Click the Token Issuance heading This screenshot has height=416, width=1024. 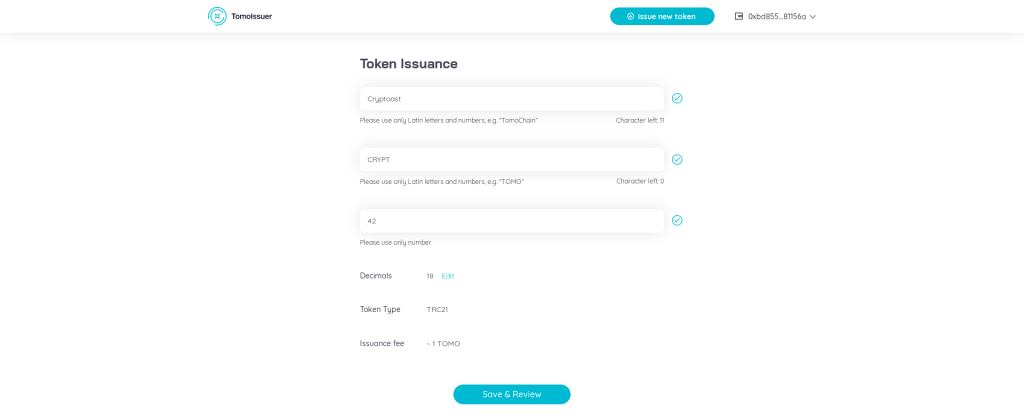[408, 63]
